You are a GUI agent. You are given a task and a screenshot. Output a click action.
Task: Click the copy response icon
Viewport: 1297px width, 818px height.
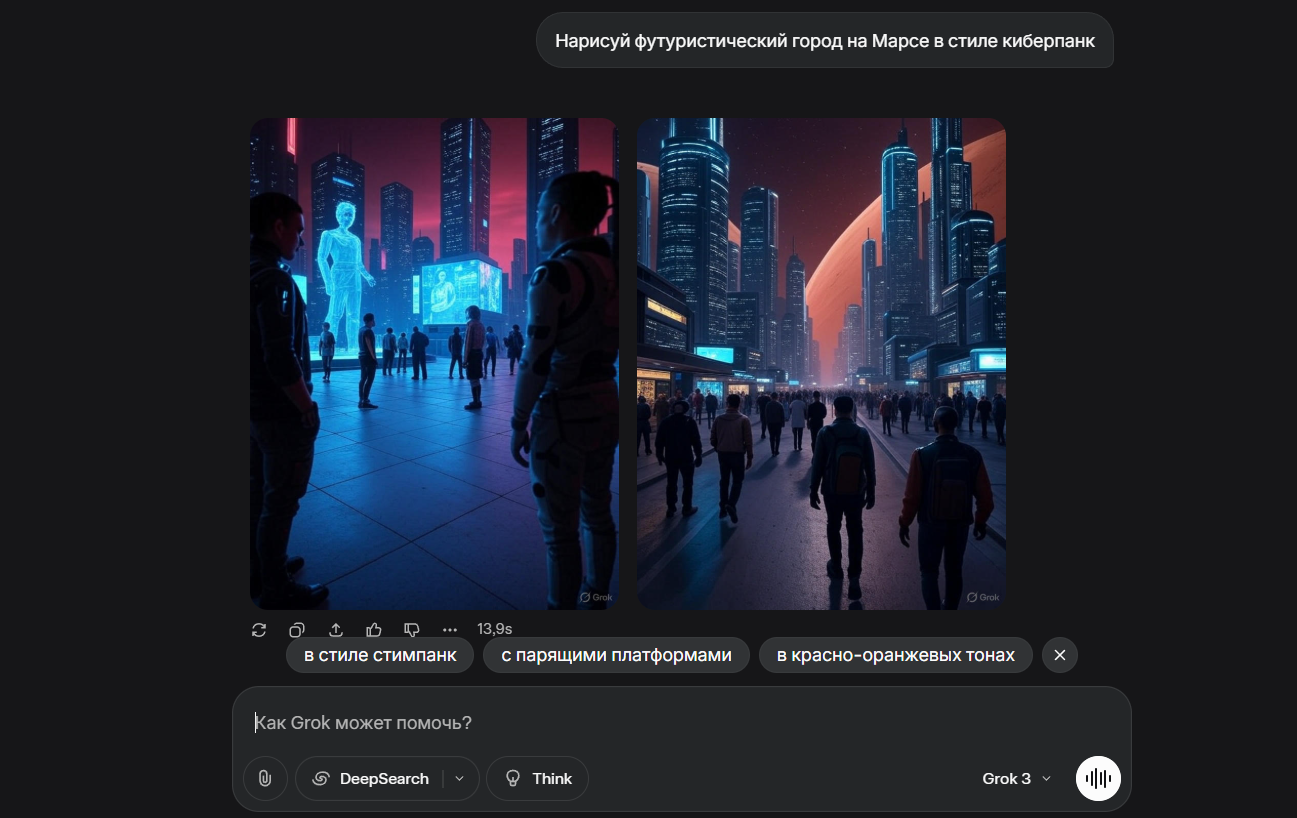coord(297,629)
